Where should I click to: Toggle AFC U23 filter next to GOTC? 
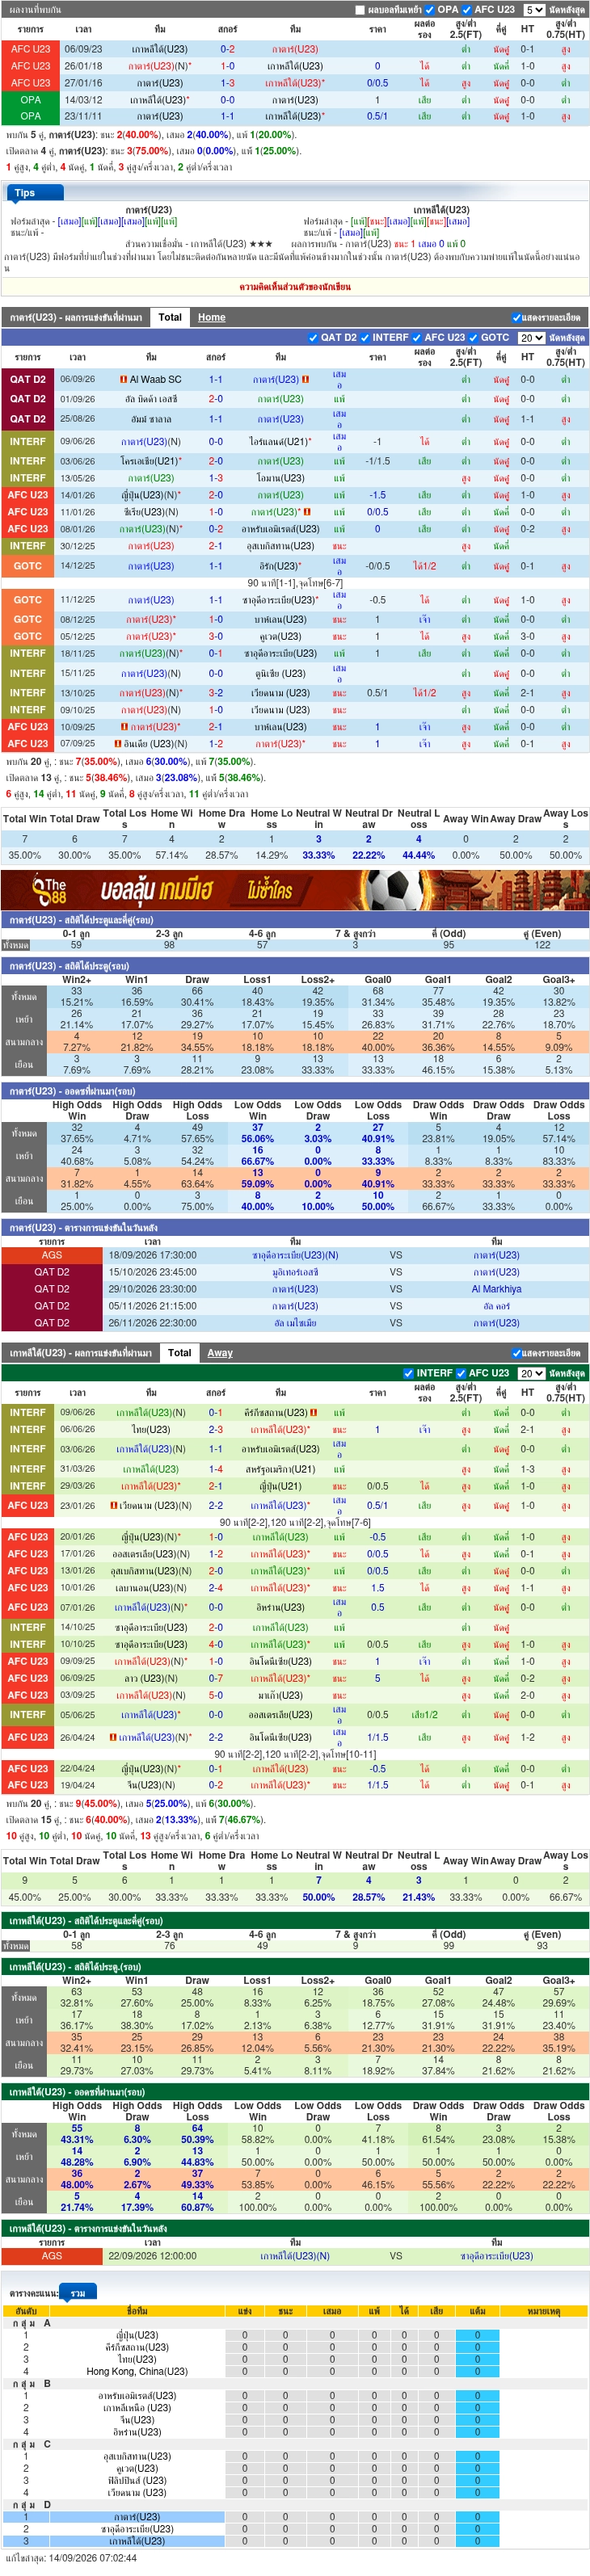417,338
